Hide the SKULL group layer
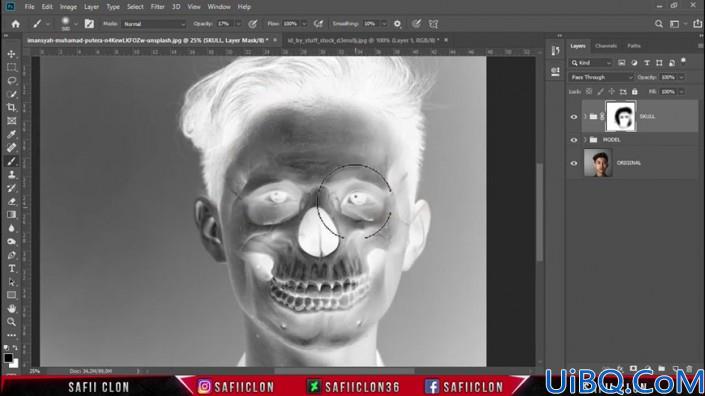The image size is (705, 396). click(x=574, y=117)
